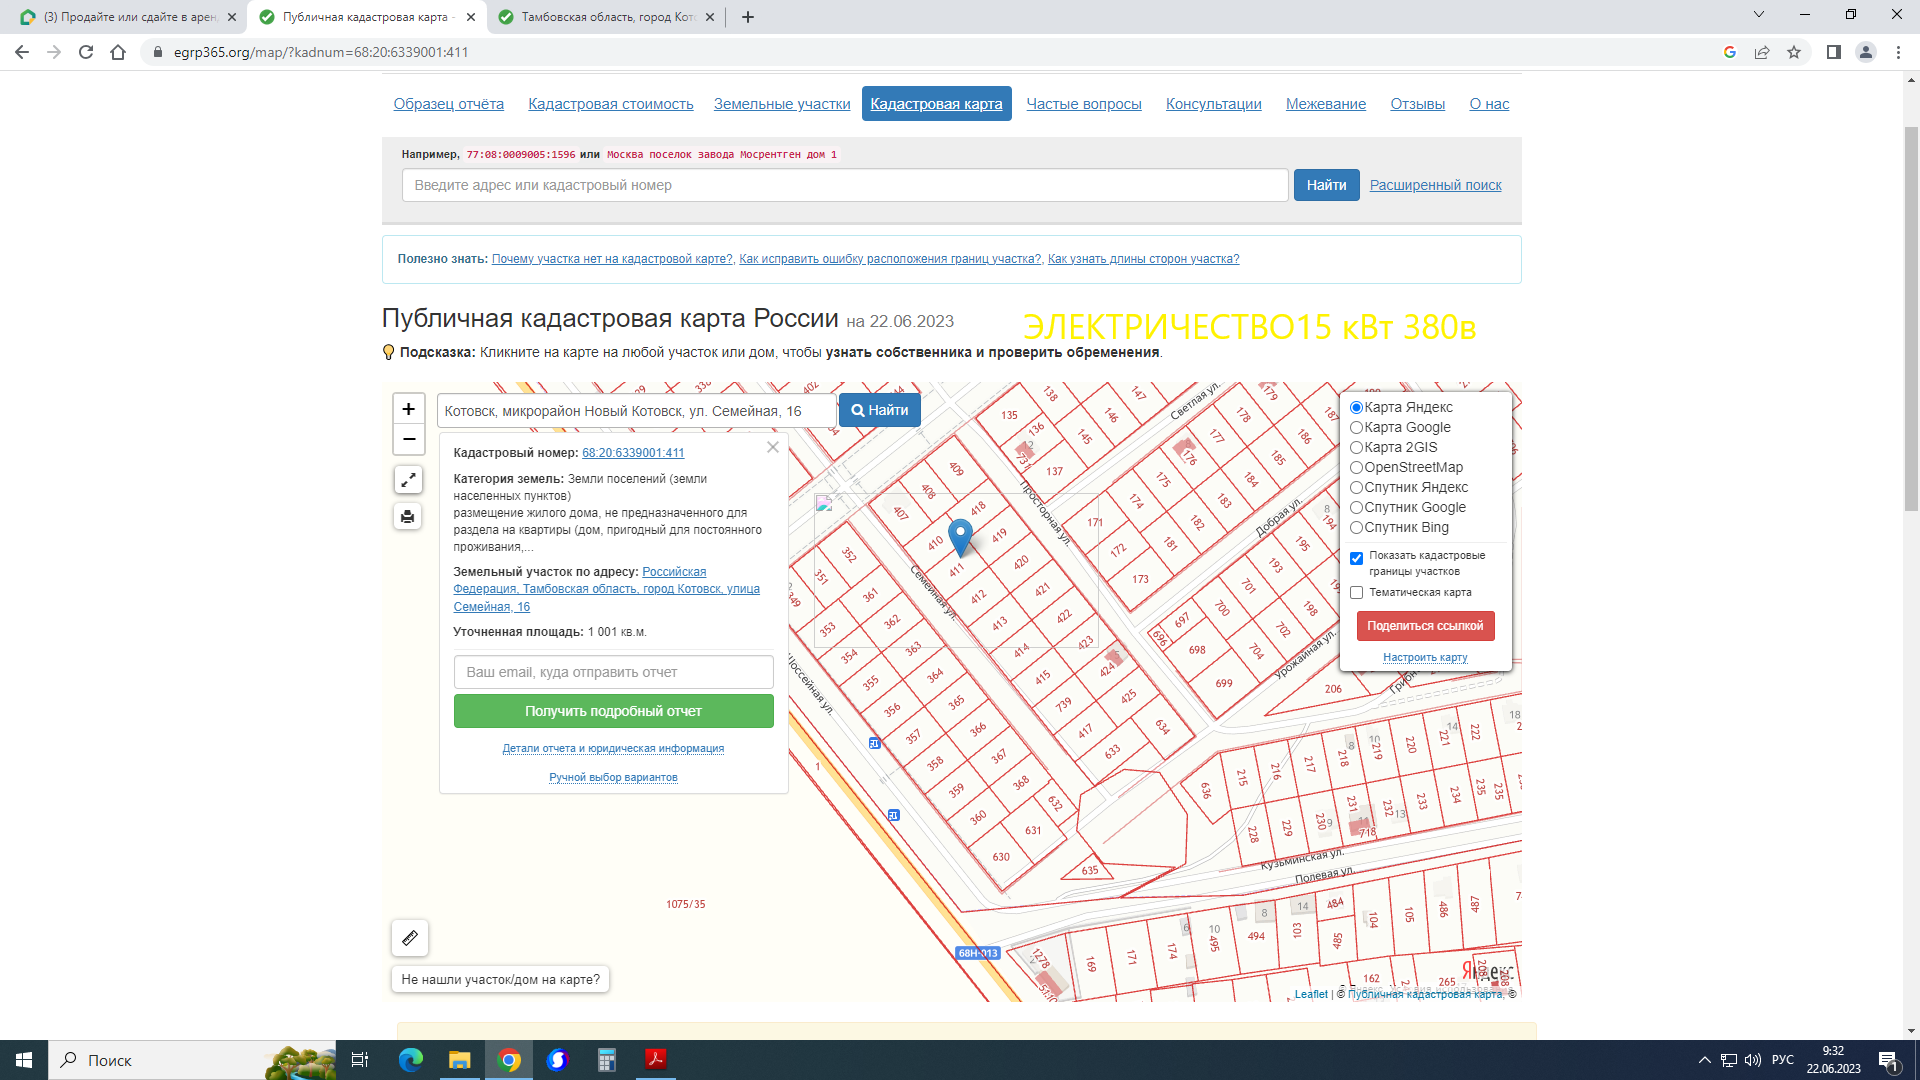Uncheck Показать кадастровые границы участков
The height and width of the screenshot is (1080, 1920).
(x=1357, y=558)
